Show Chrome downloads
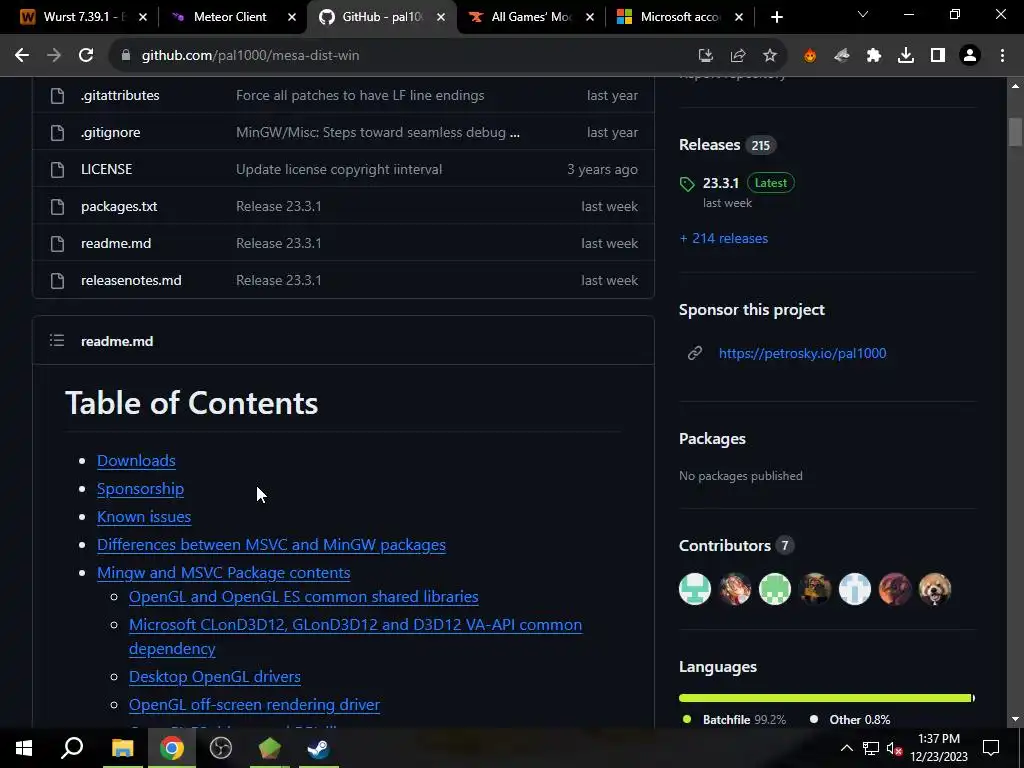This screenshot has width=1024, height=768. click(906, 56)
